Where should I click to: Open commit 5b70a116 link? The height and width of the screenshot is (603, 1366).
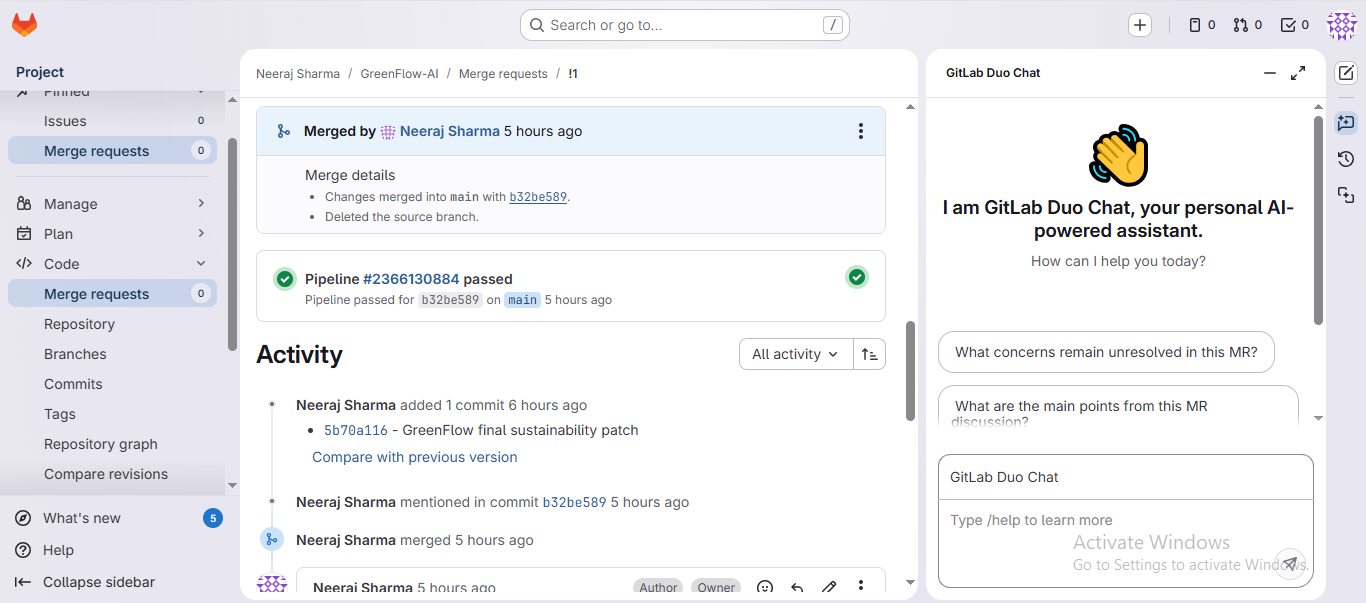[x=355, y=431]
